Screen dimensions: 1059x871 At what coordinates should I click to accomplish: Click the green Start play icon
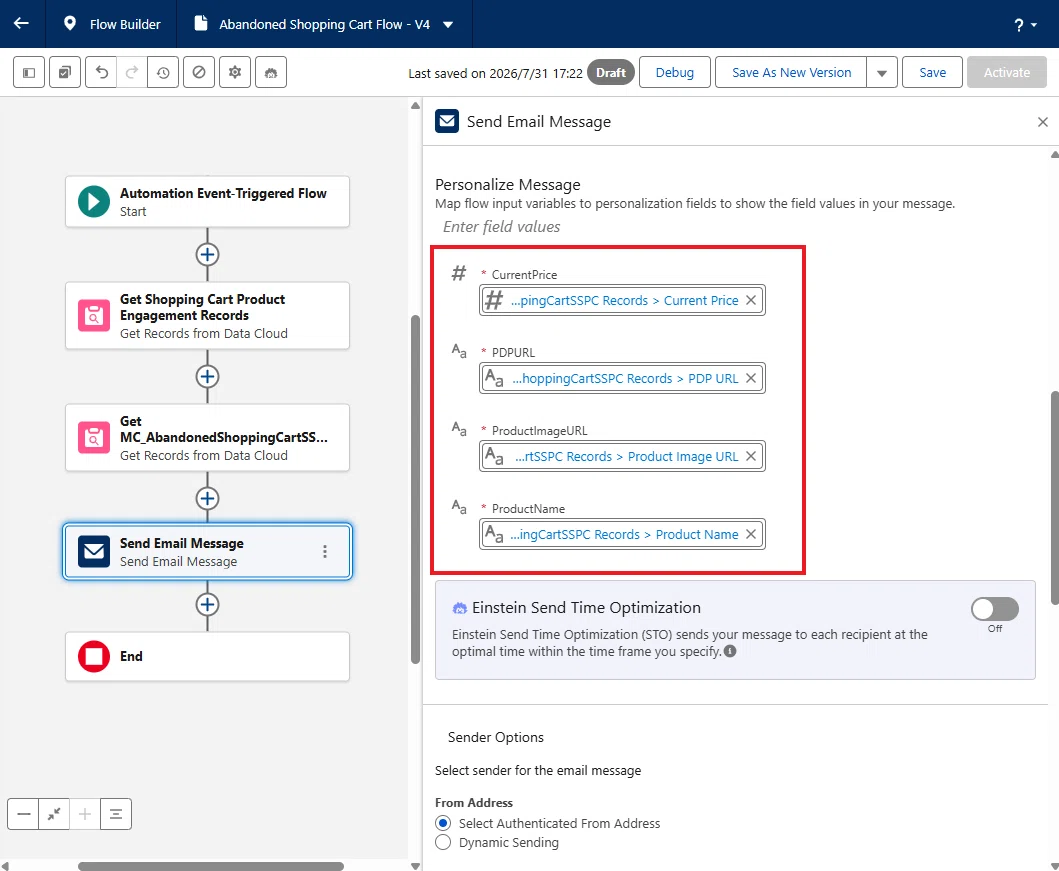pos(94,202)
